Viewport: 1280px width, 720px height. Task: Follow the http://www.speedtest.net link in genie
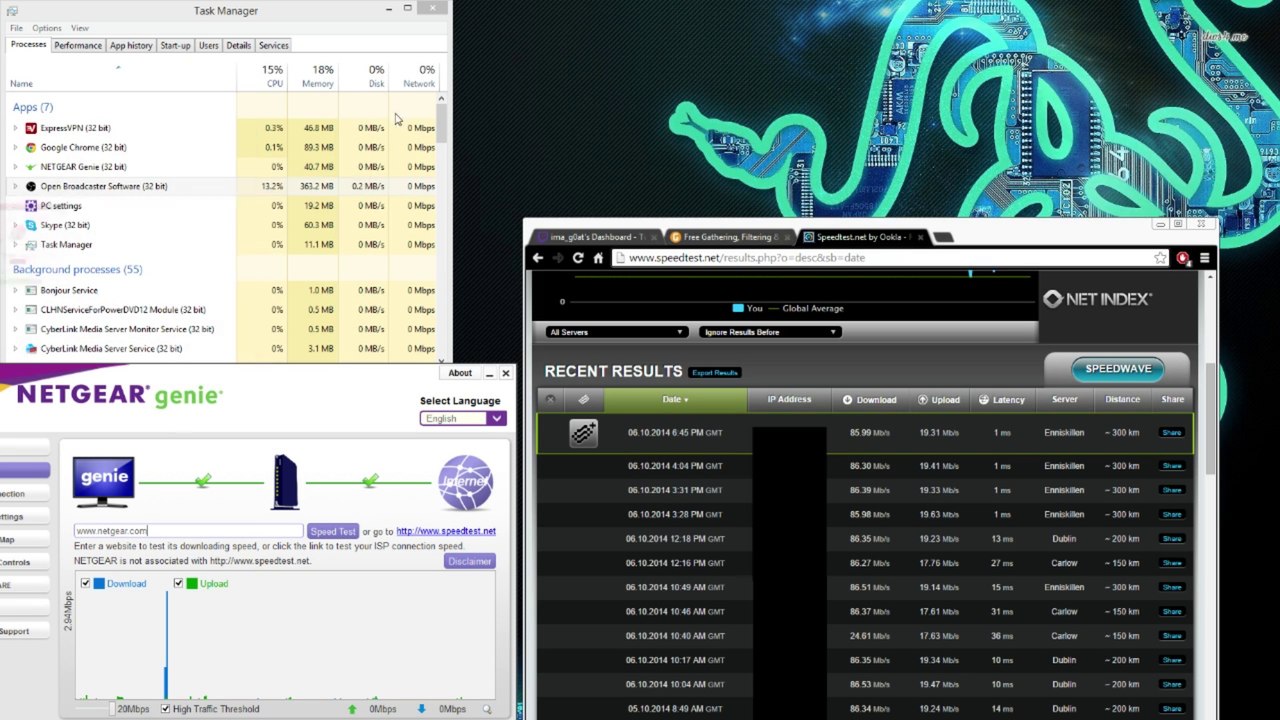point(446,531)
